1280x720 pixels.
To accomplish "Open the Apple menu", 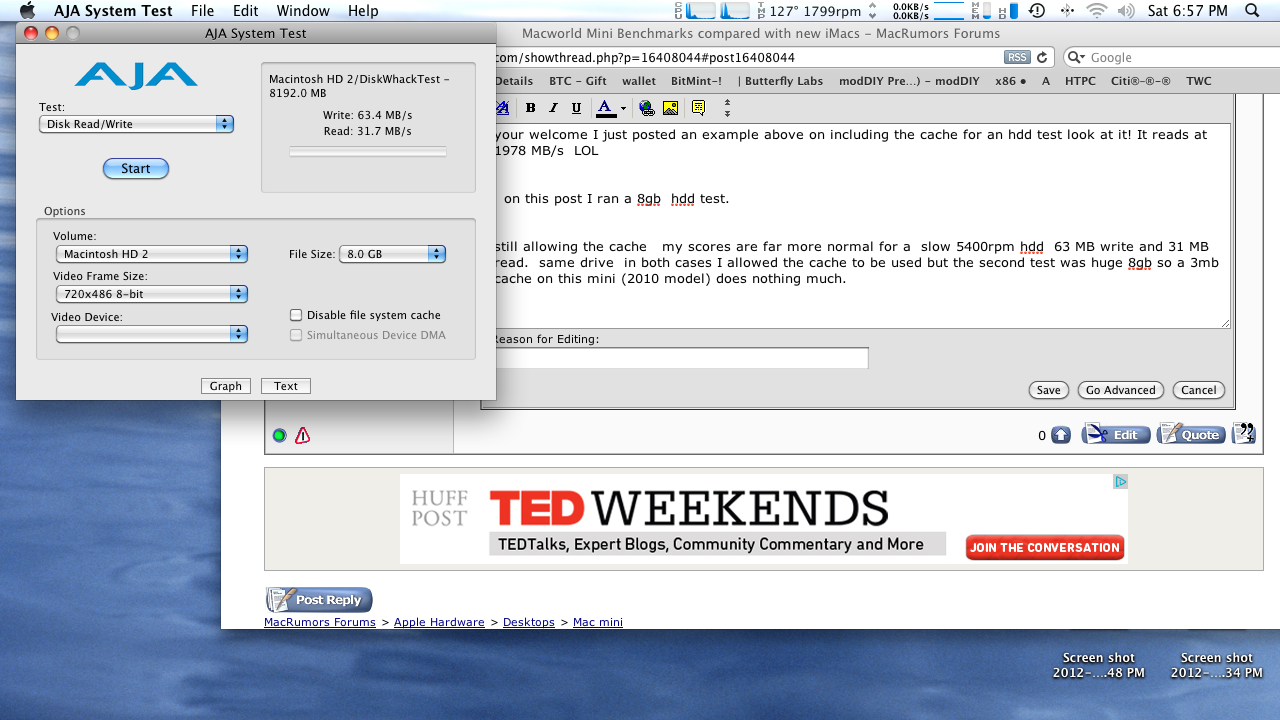I will pos(27,11).
